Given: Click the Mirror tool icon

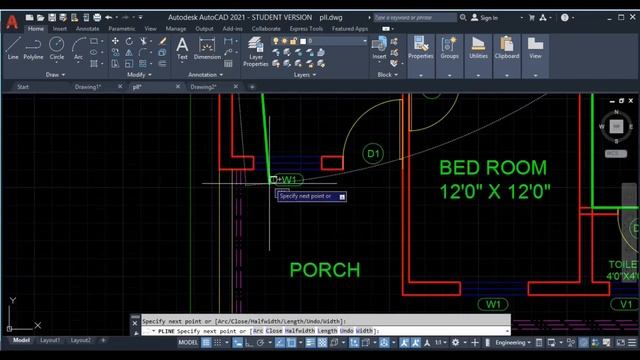Looking at the screenshot, I should coord(129,52).
